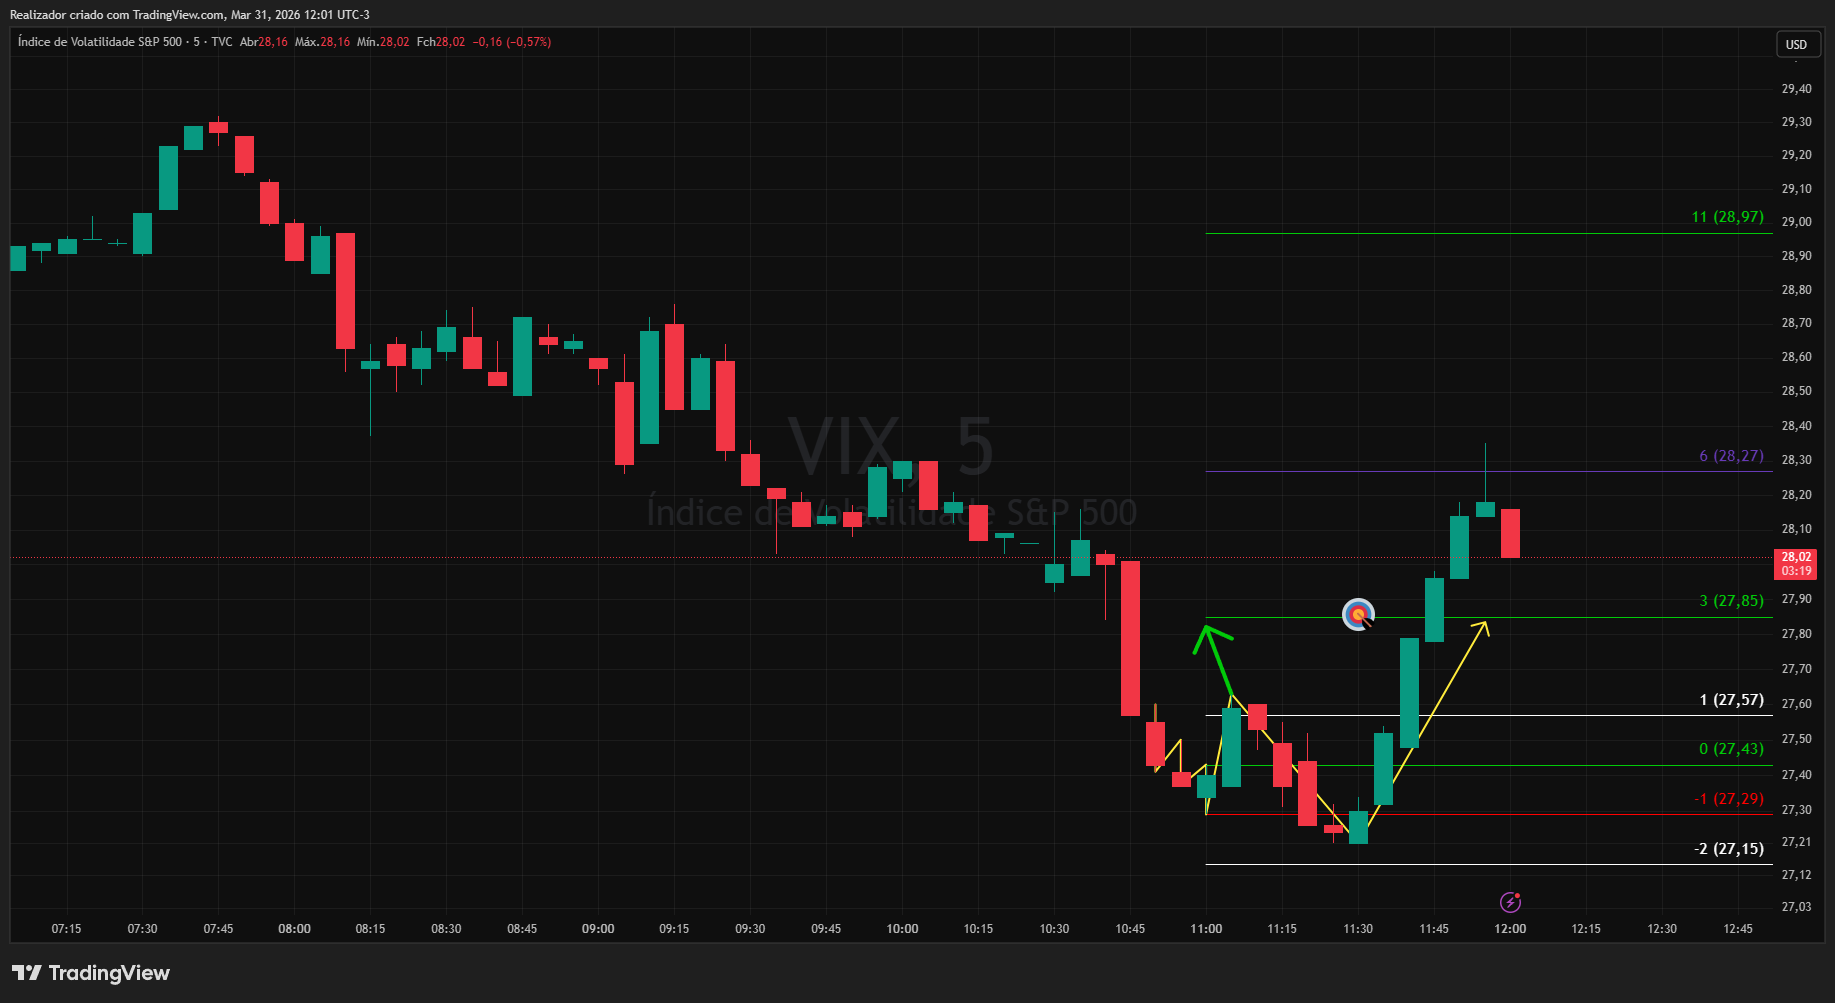Click the TradingView logo
The image size is (1835, 1003).
[91, 973]
